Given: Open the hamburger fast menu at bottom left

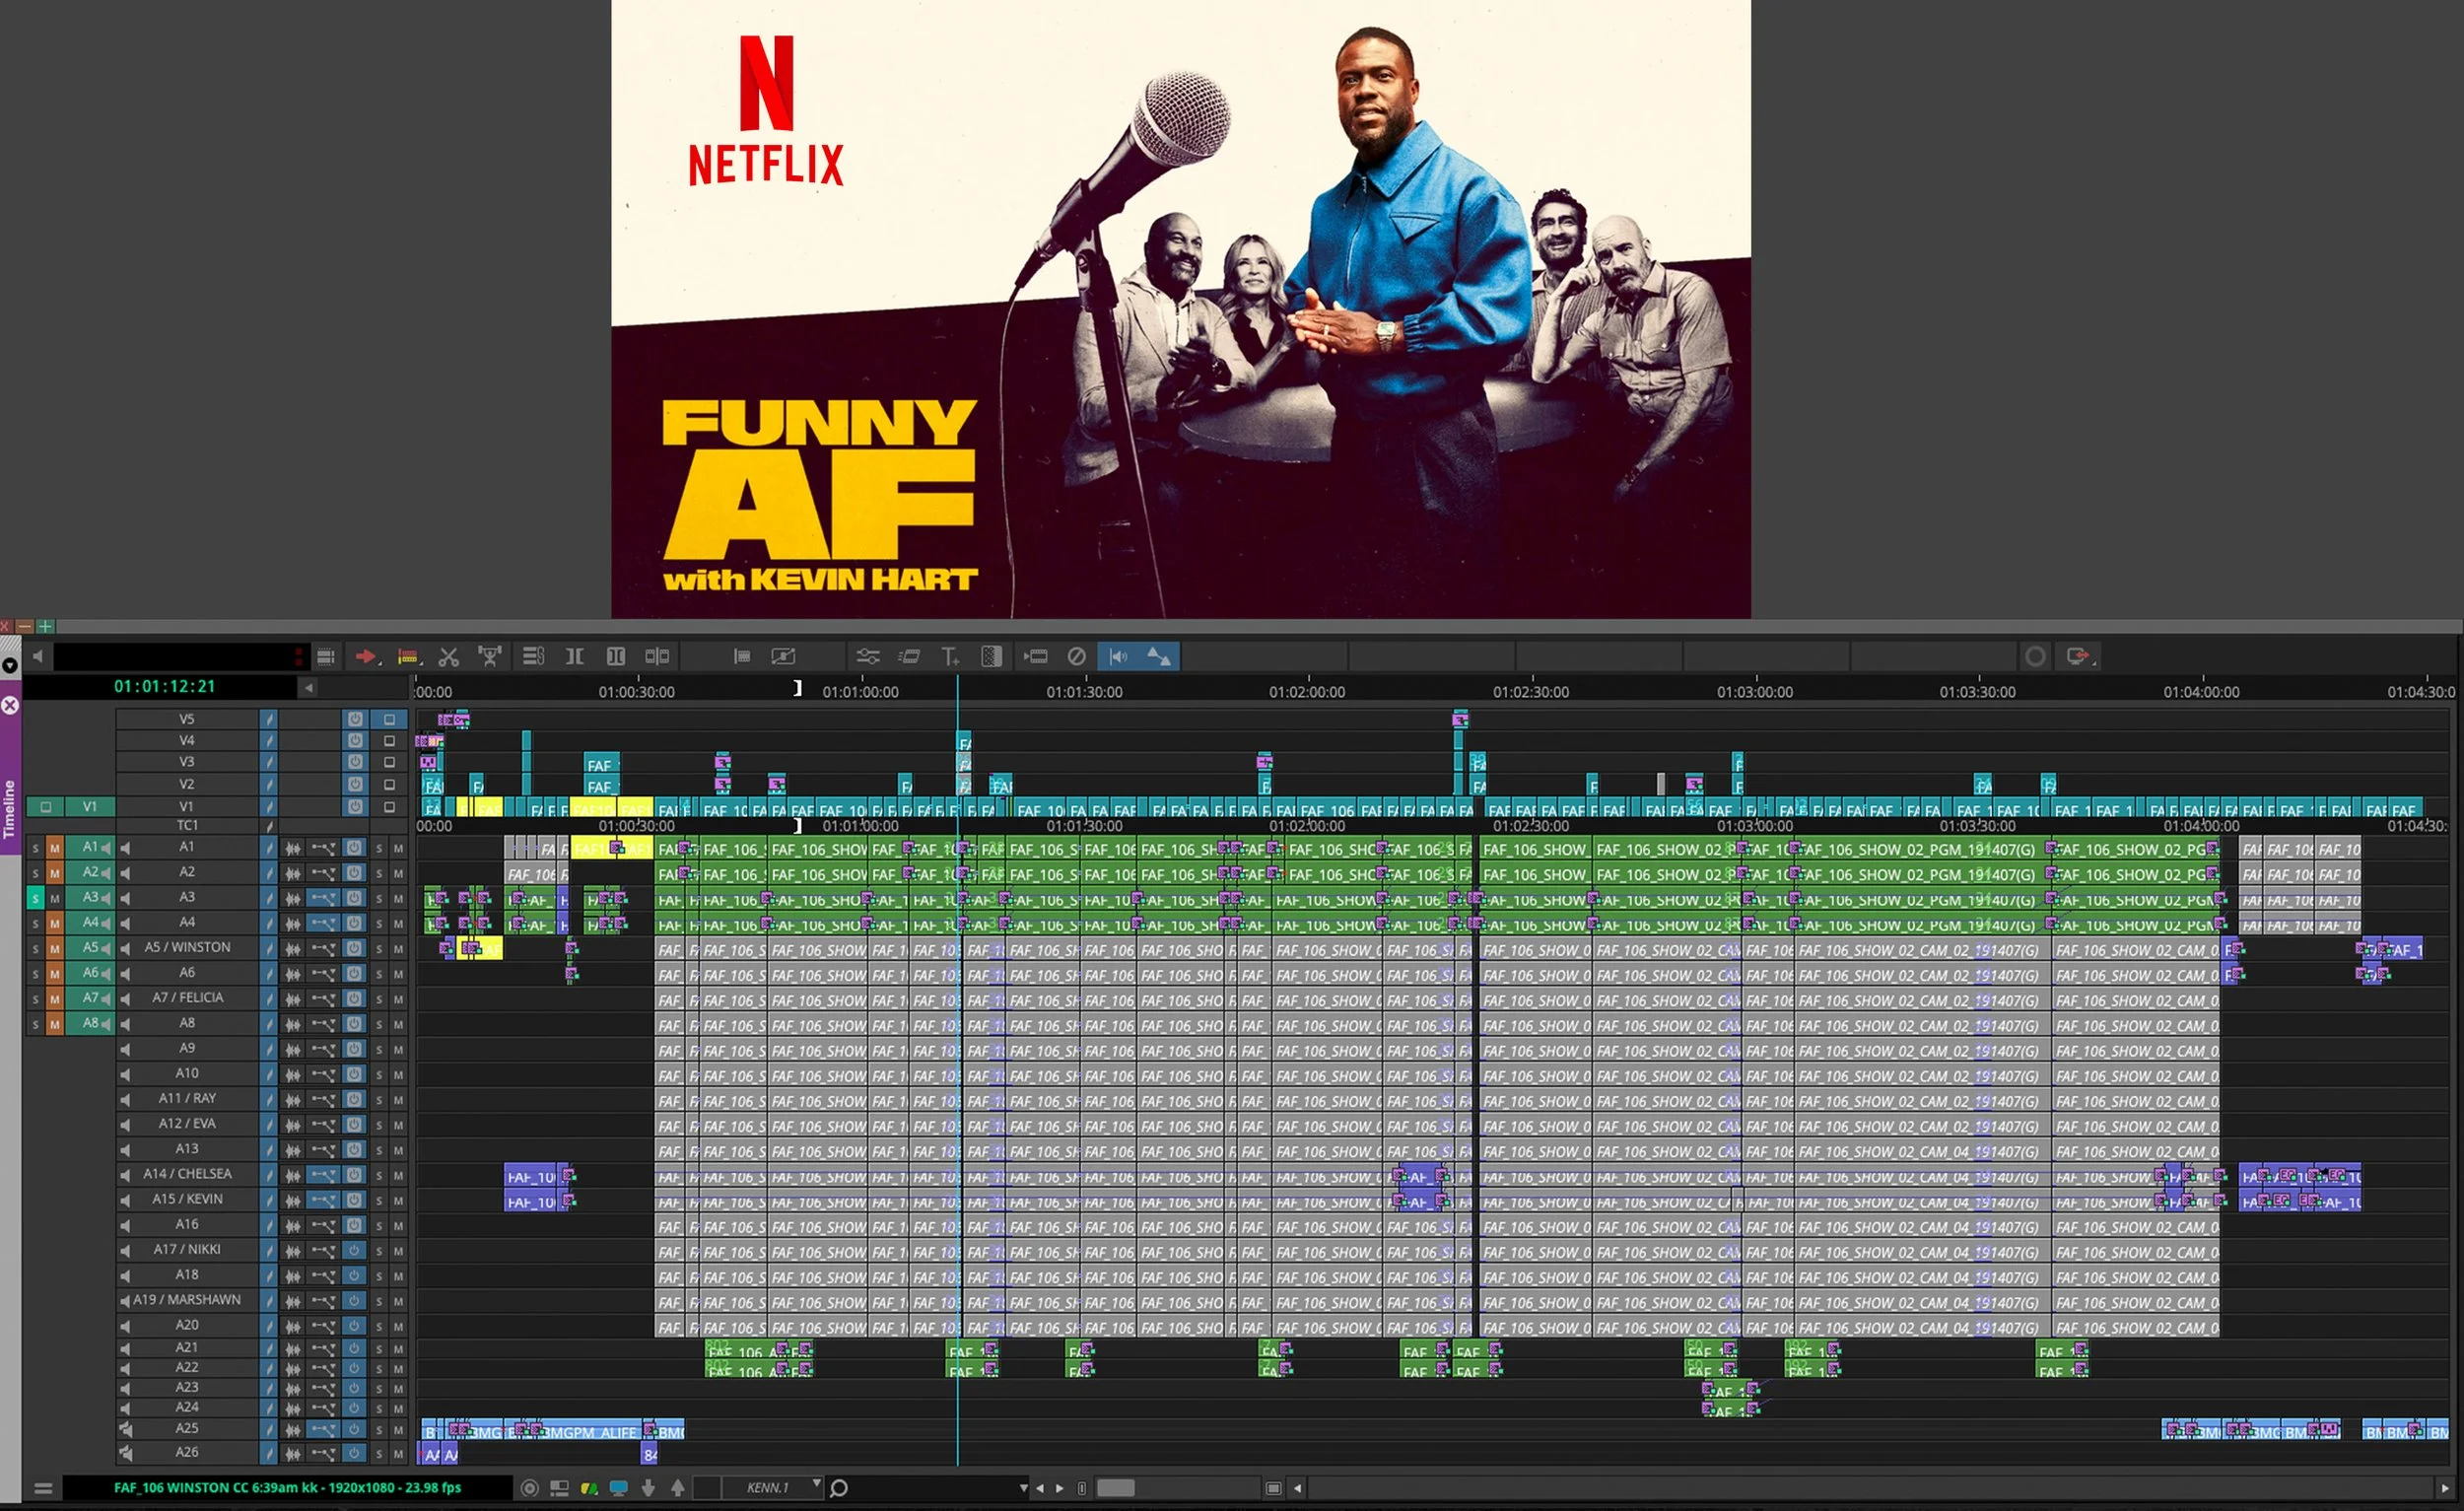Looking at the screenshot, I should 43,1488.
